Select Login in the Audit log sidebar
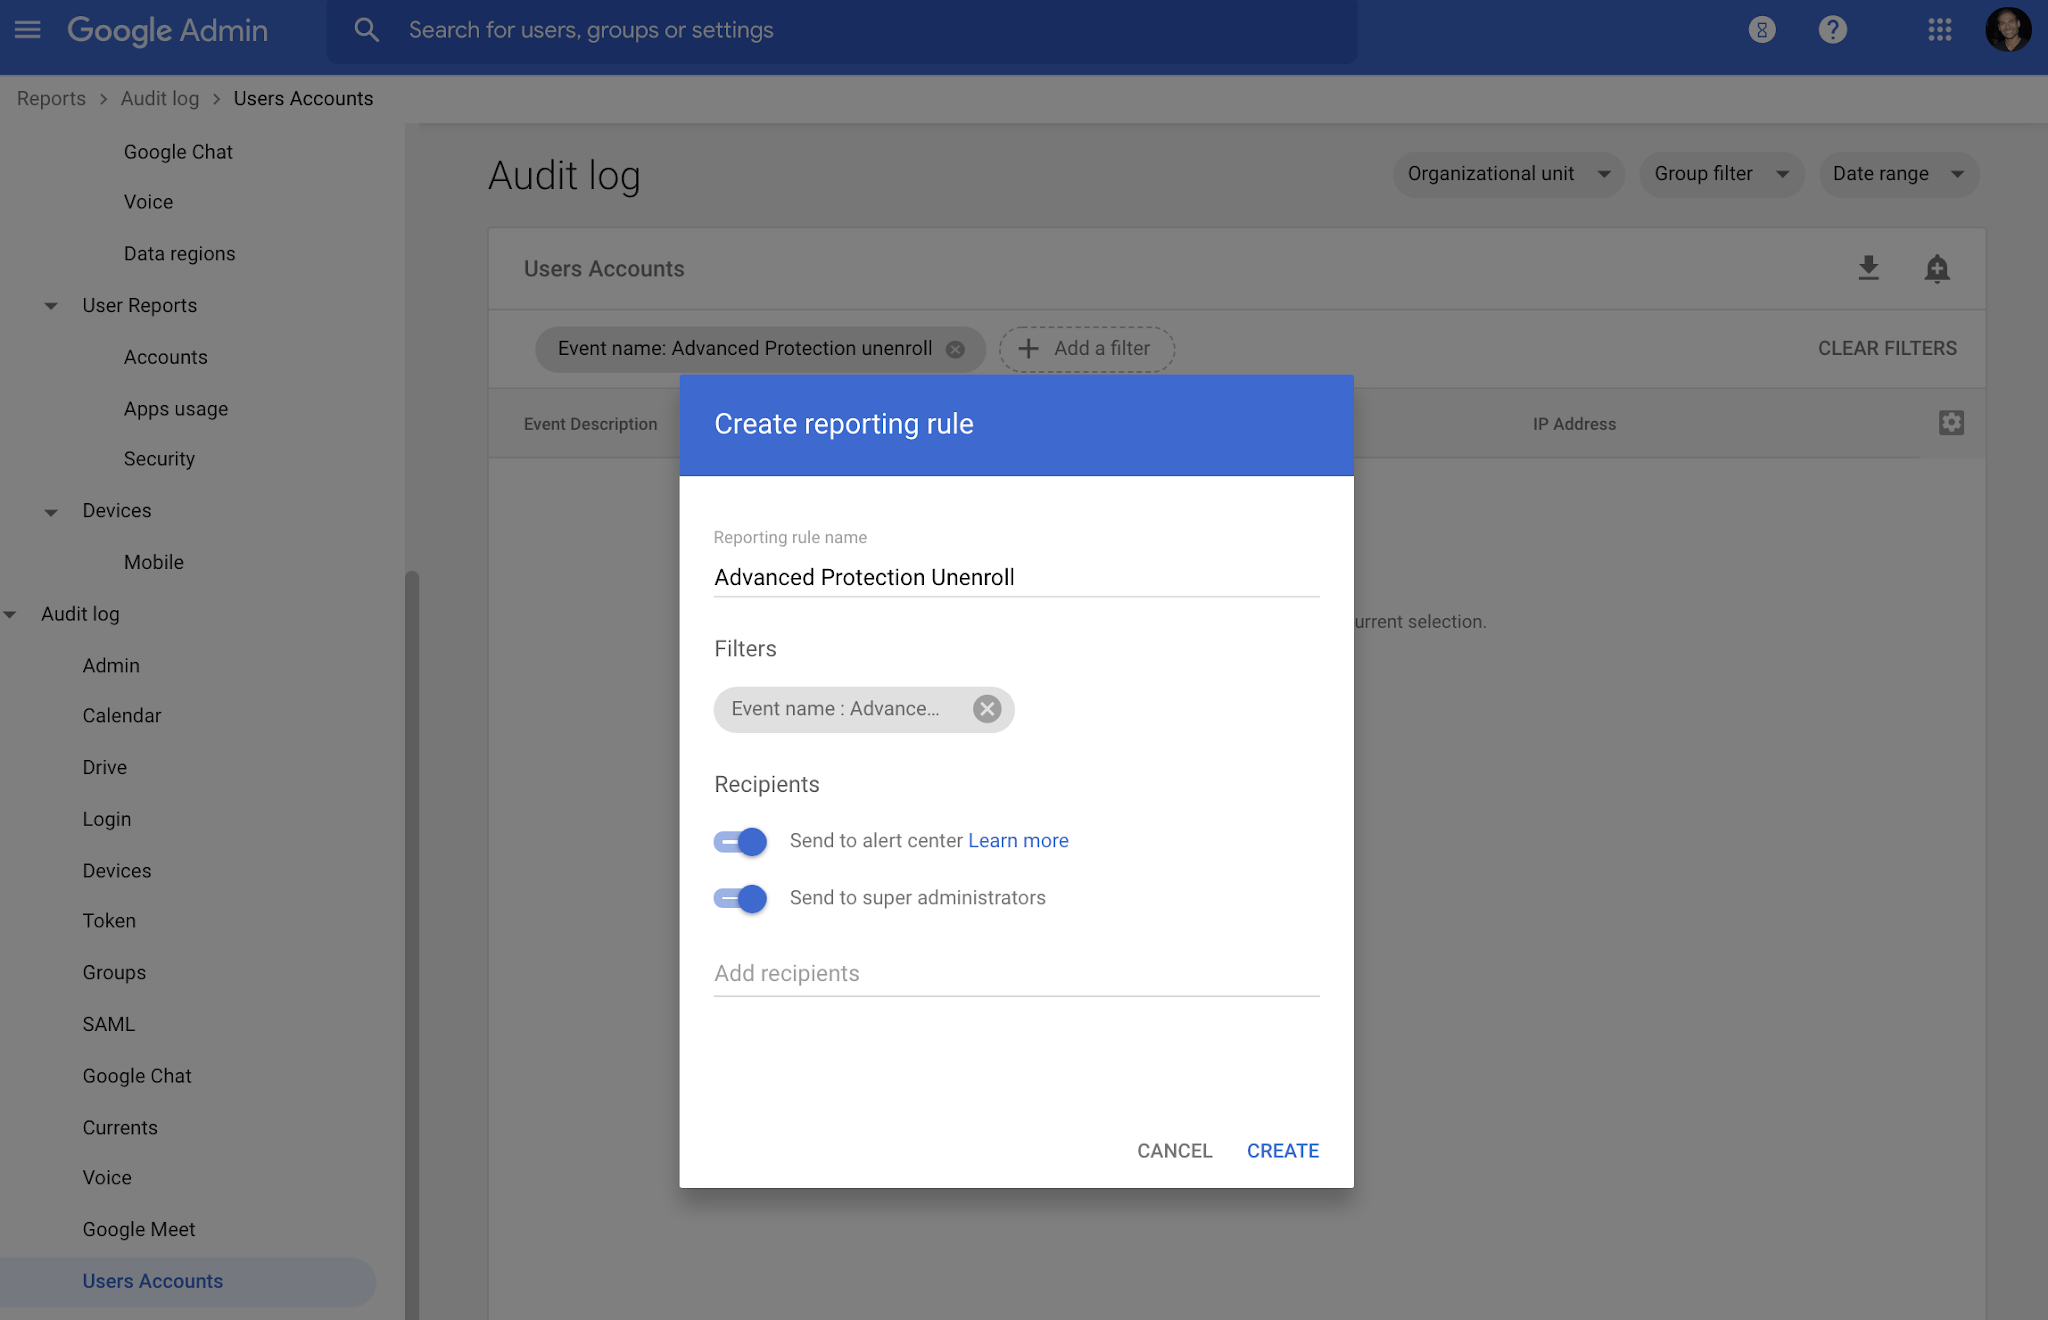The image size is (2048, 1320). pyautogui.click(x=106, y=818)
